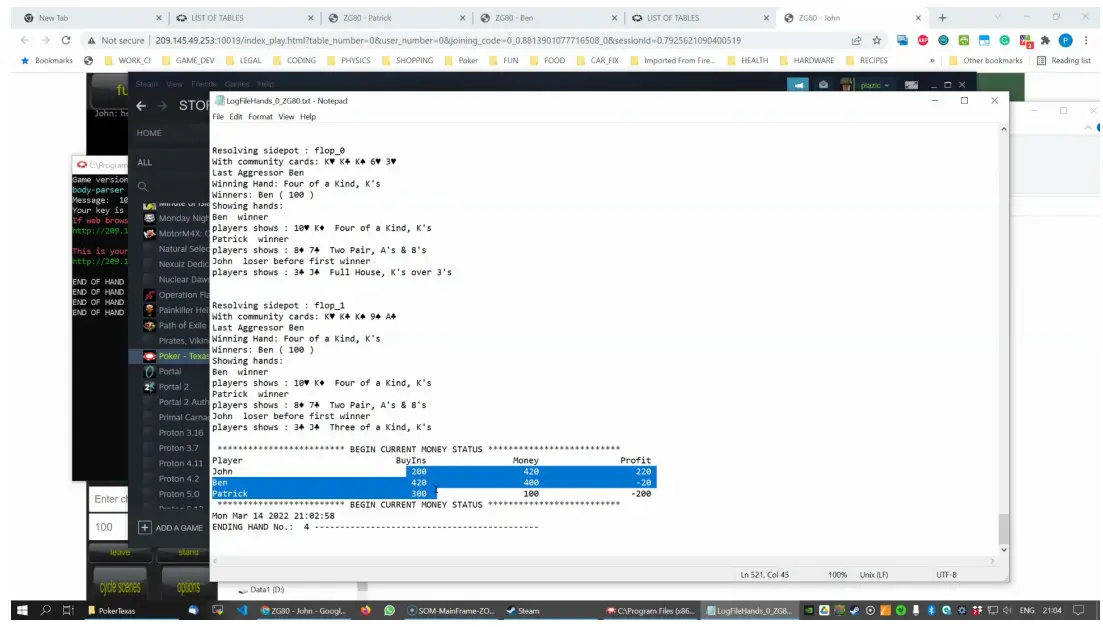Open the GAME_DEV bookmarks folder

point(187,61)
